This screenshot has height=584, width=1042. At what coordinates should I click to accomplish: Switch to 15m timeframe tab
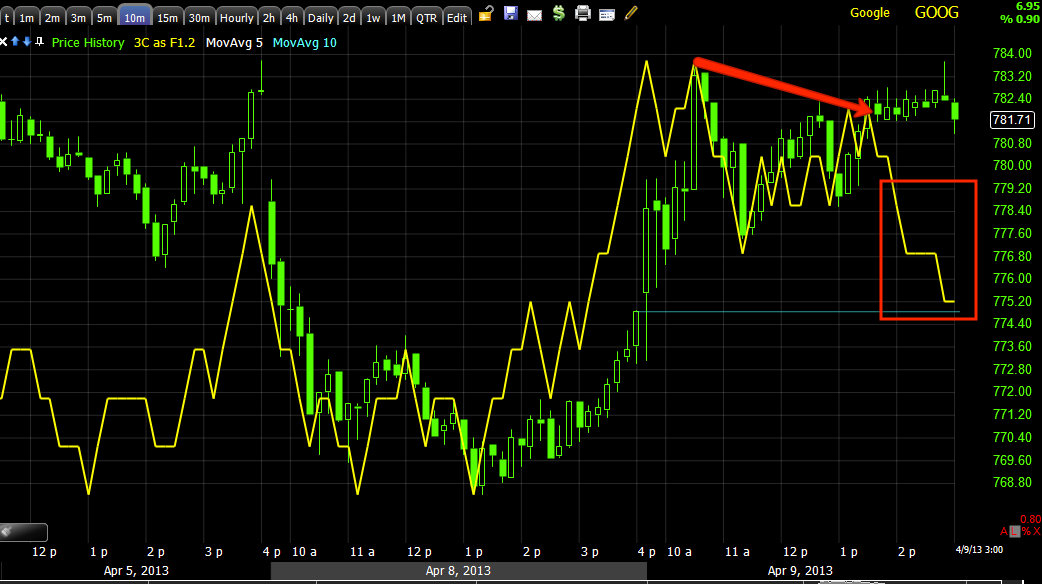click(x=167, y=18)
